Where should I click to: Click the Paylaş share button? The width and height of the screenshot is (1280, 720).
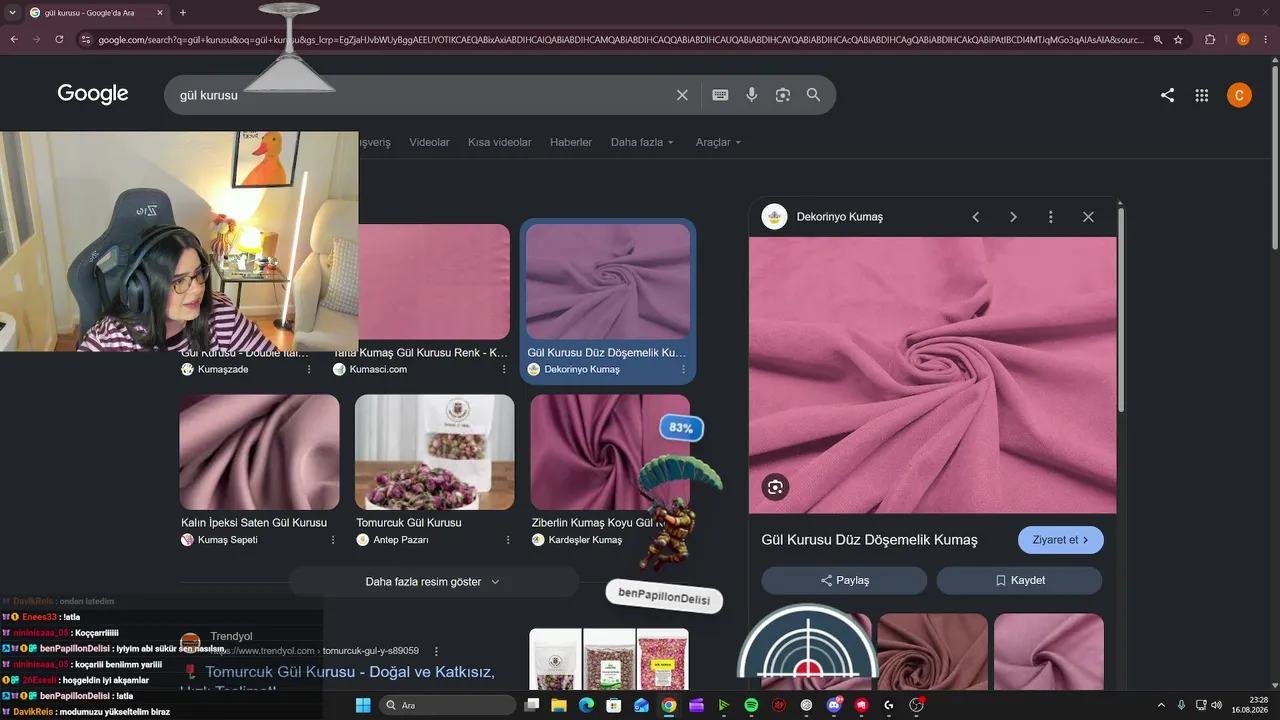pyautogui.click(x=844, y=580)
